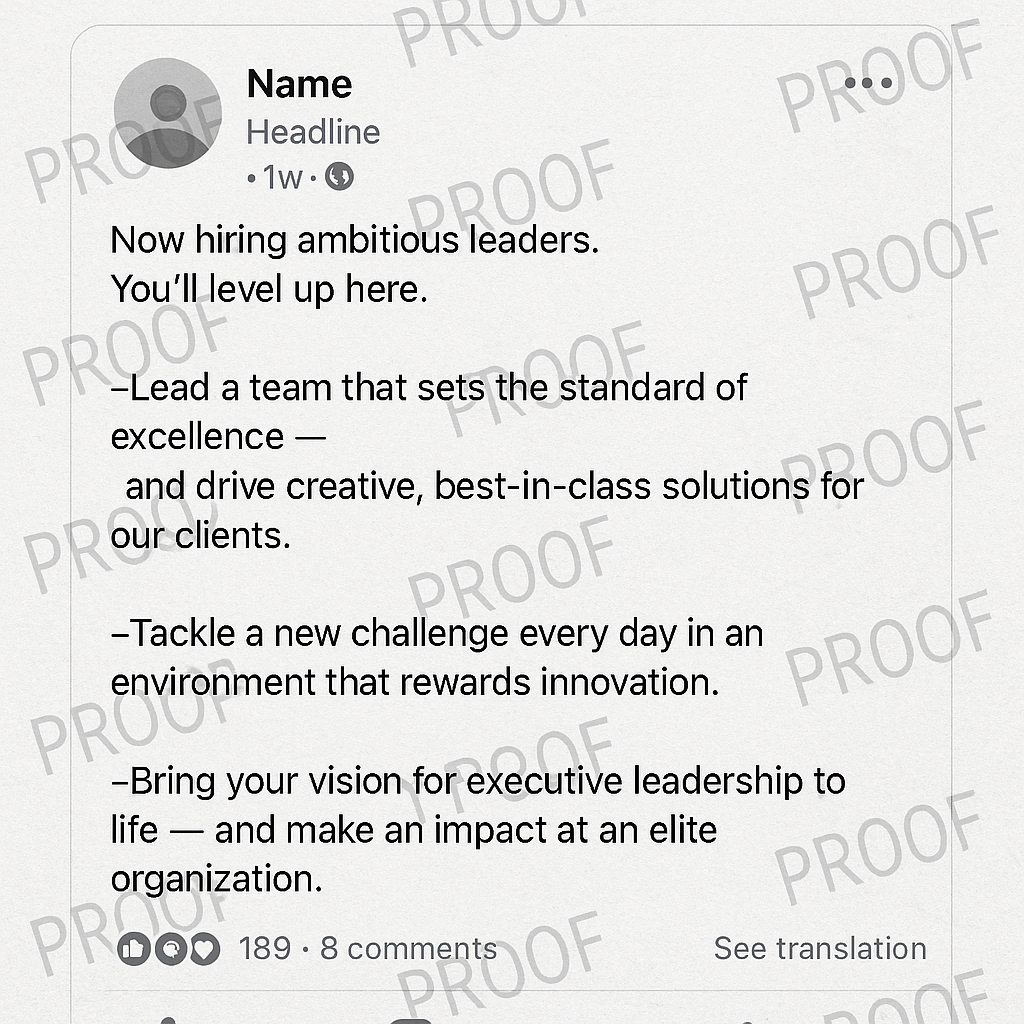Click the profile avatar picture
This screenshot has width=1024, height=1024.
167,112
